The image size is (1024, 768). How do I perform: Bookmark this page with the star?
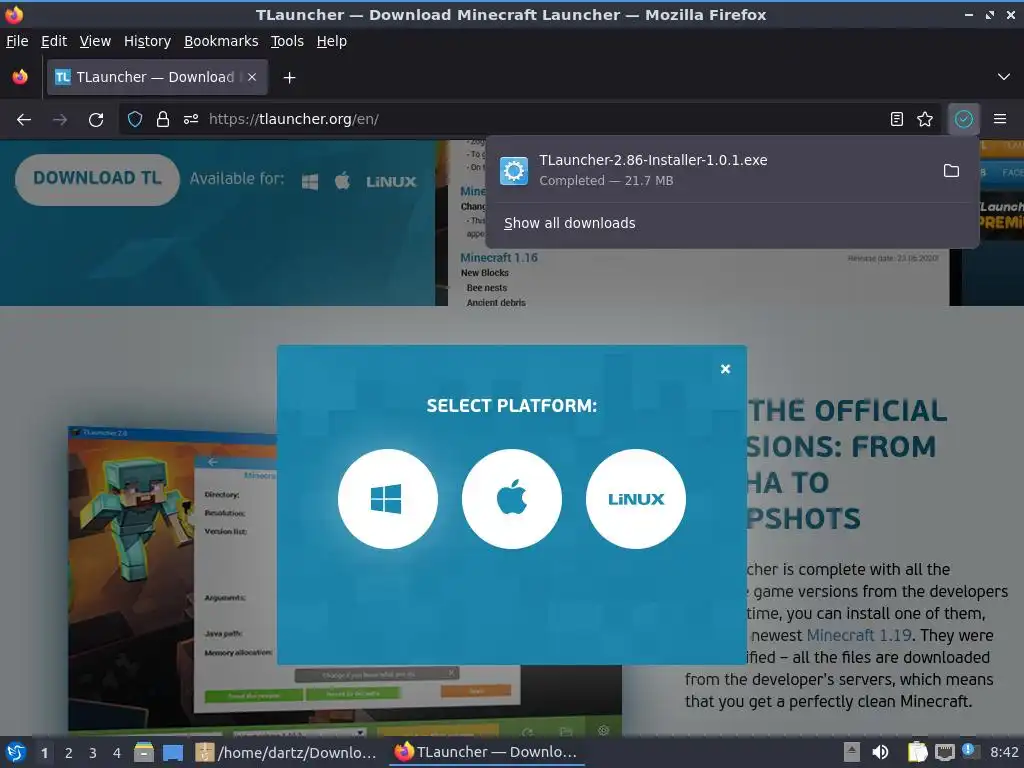click(925, 120)
